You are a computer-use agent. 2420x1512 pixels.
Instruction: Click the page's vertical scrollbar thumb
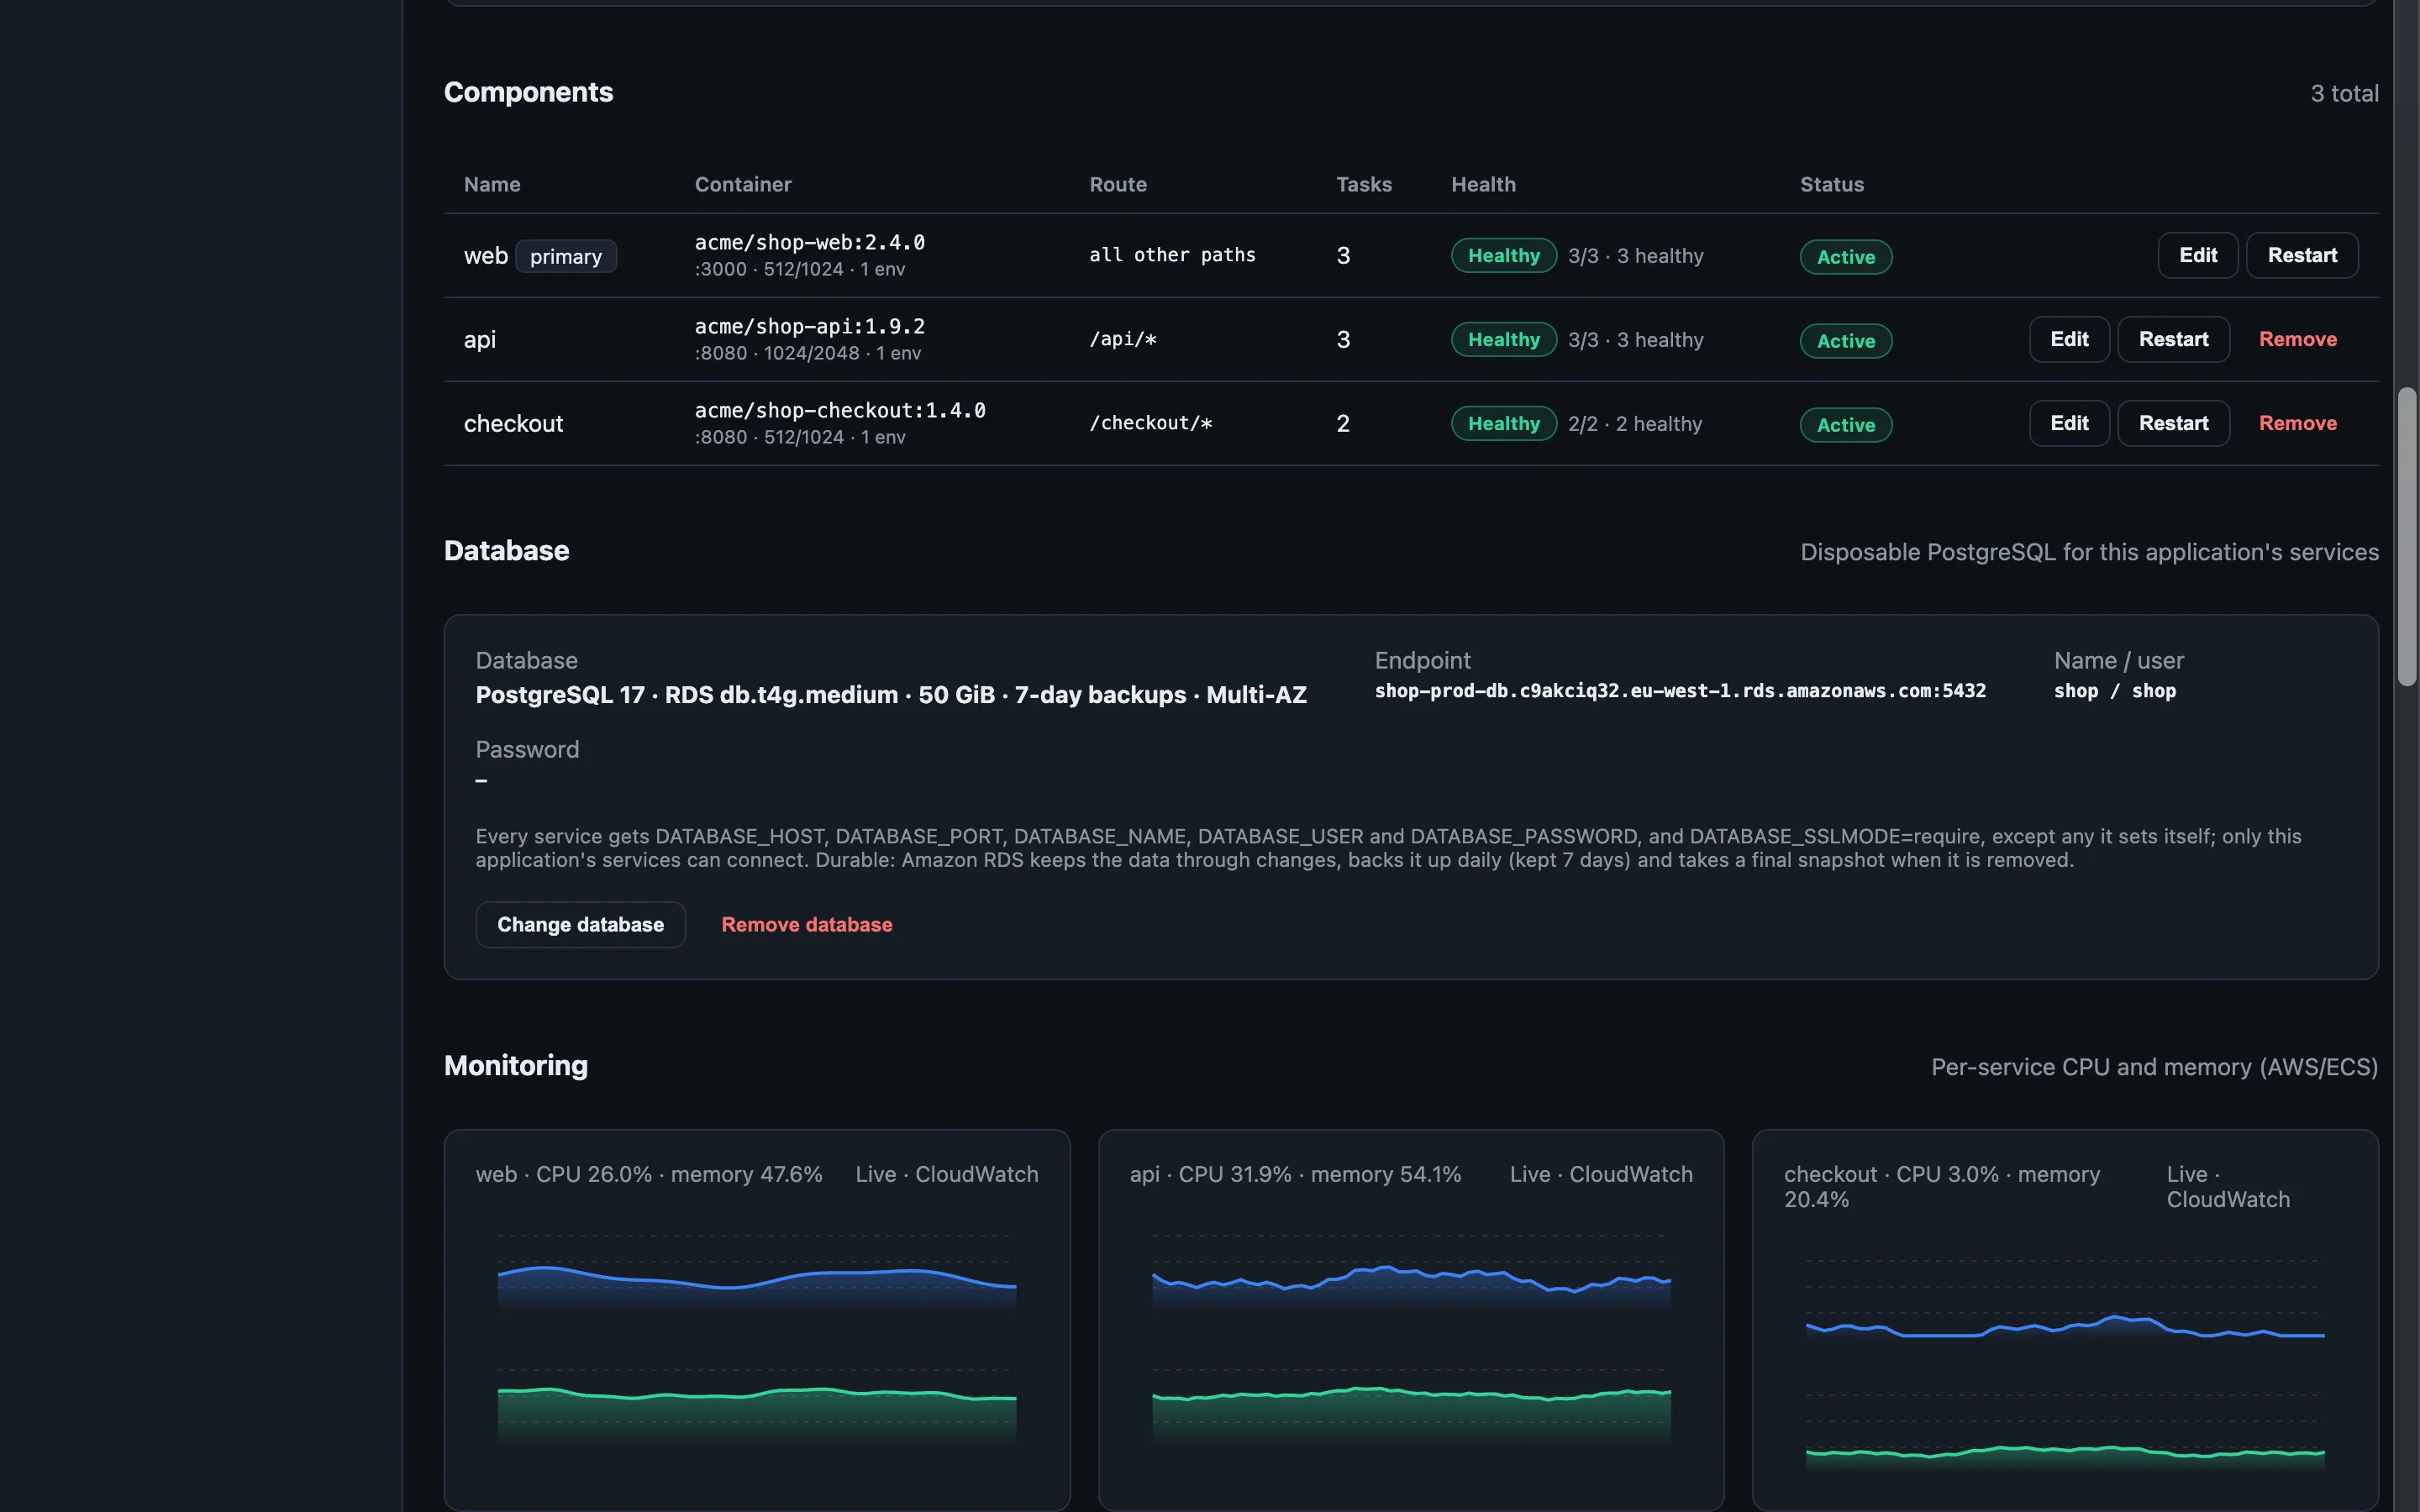(x=2406, y=536)
